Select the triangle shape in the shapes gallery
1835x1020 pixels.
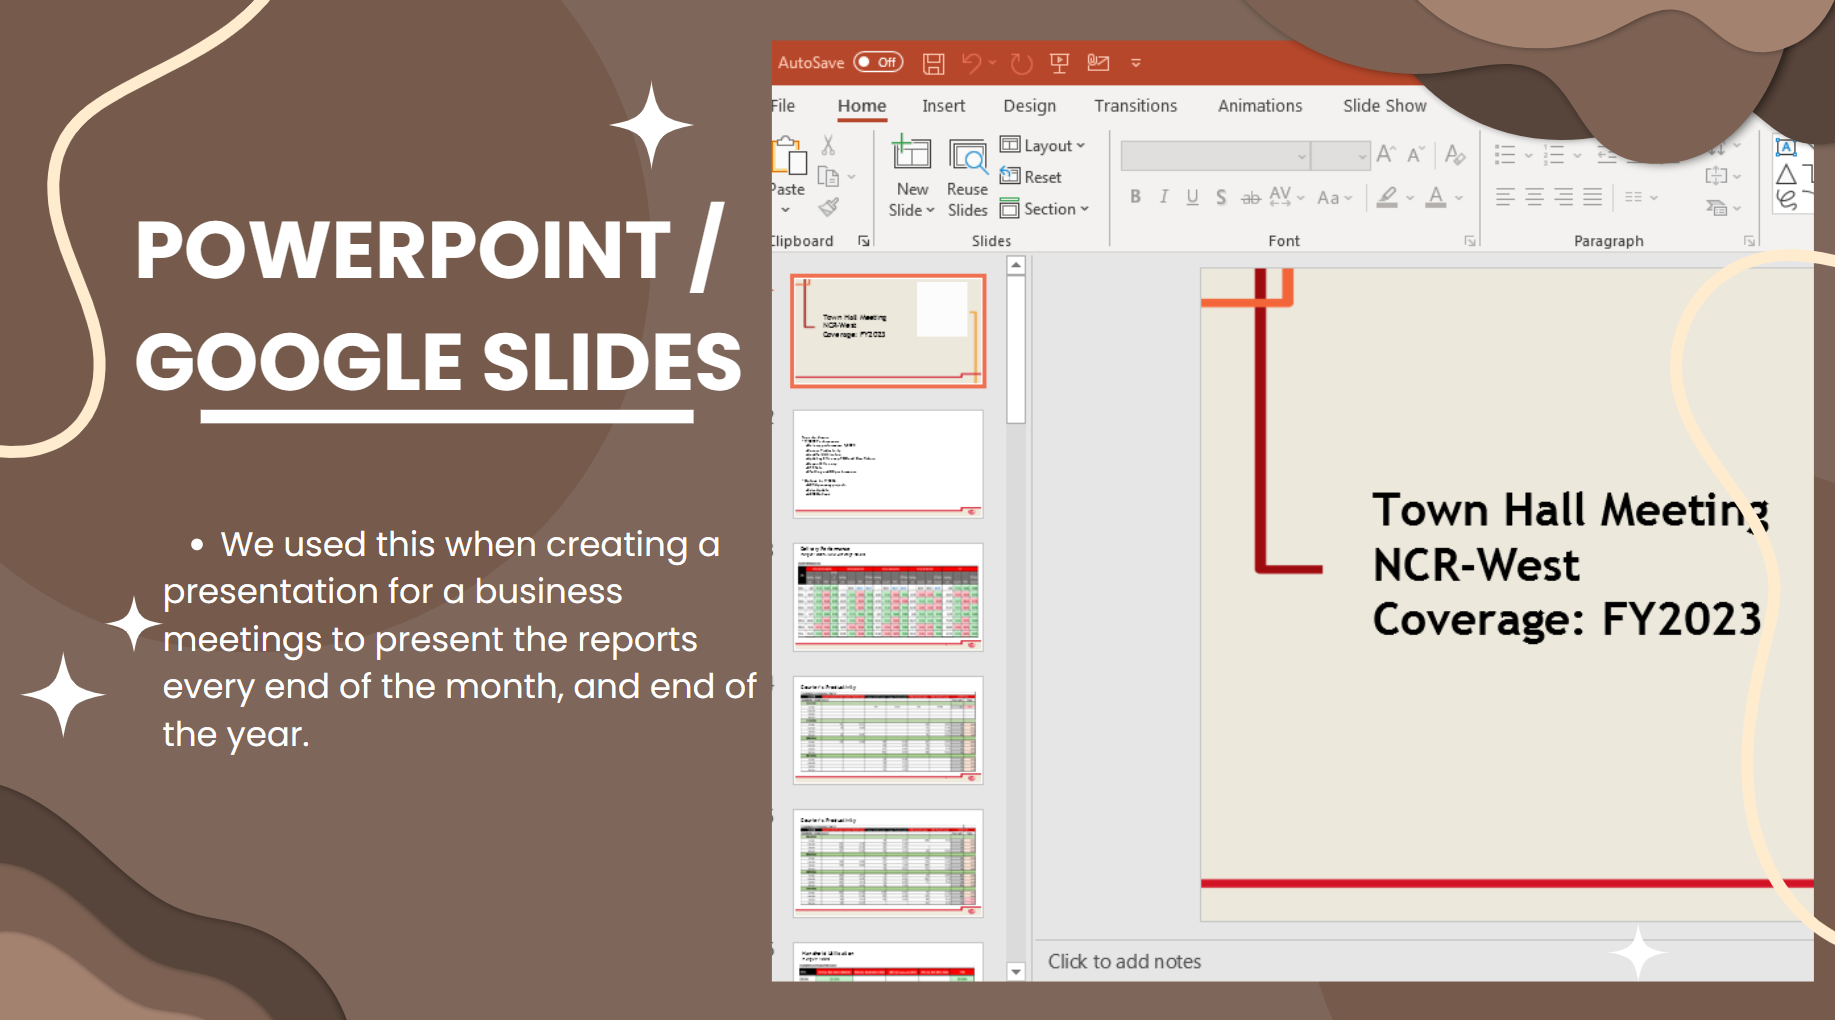point(1786,174)
